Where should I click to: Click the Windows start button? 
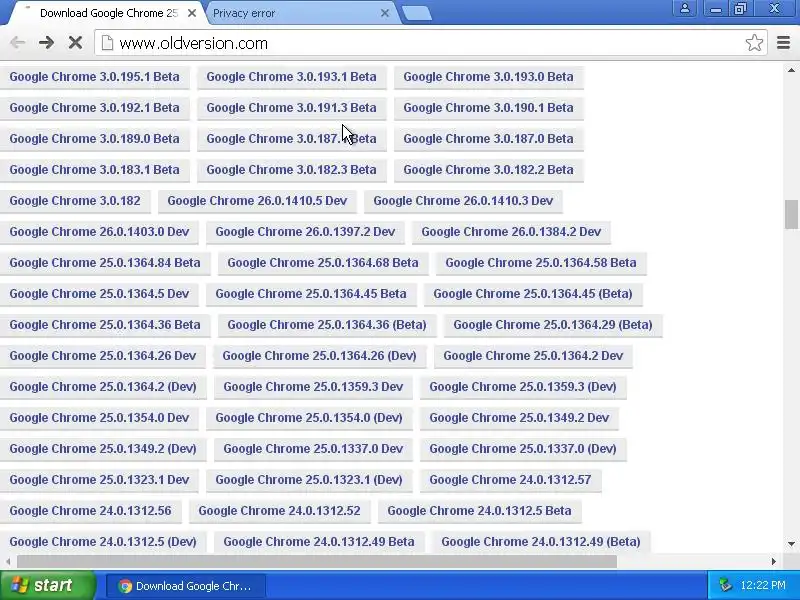click(47, 585)
